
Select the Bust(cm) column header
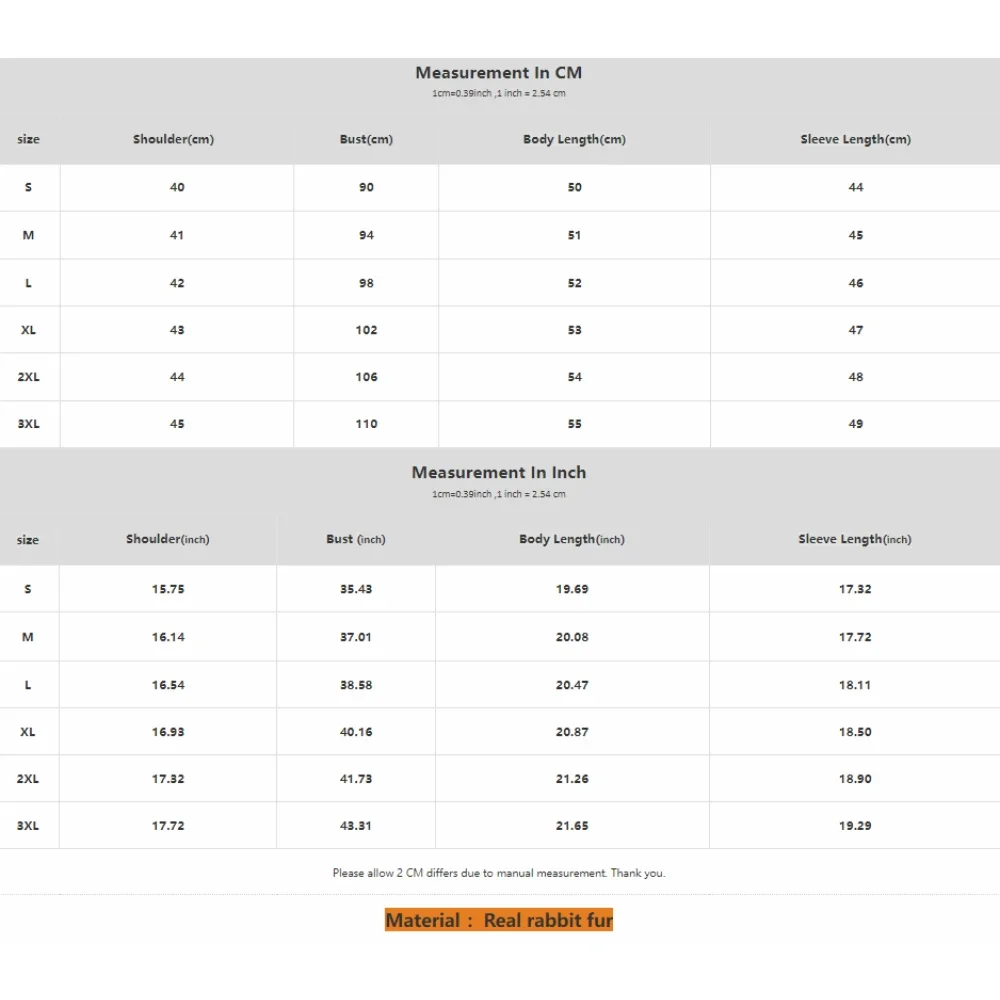click(366, 139)
